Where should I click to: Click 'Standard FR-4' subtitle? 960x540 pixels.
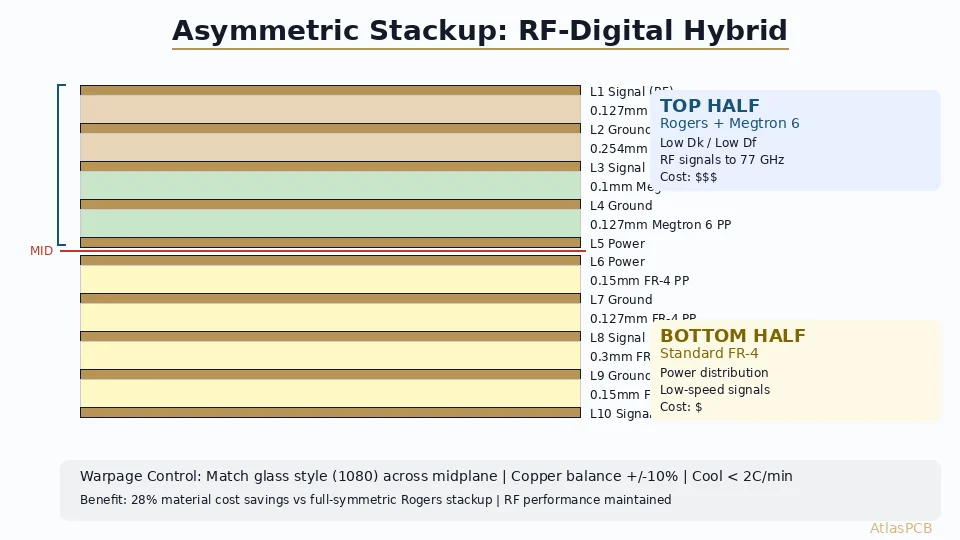click(709, 353)
